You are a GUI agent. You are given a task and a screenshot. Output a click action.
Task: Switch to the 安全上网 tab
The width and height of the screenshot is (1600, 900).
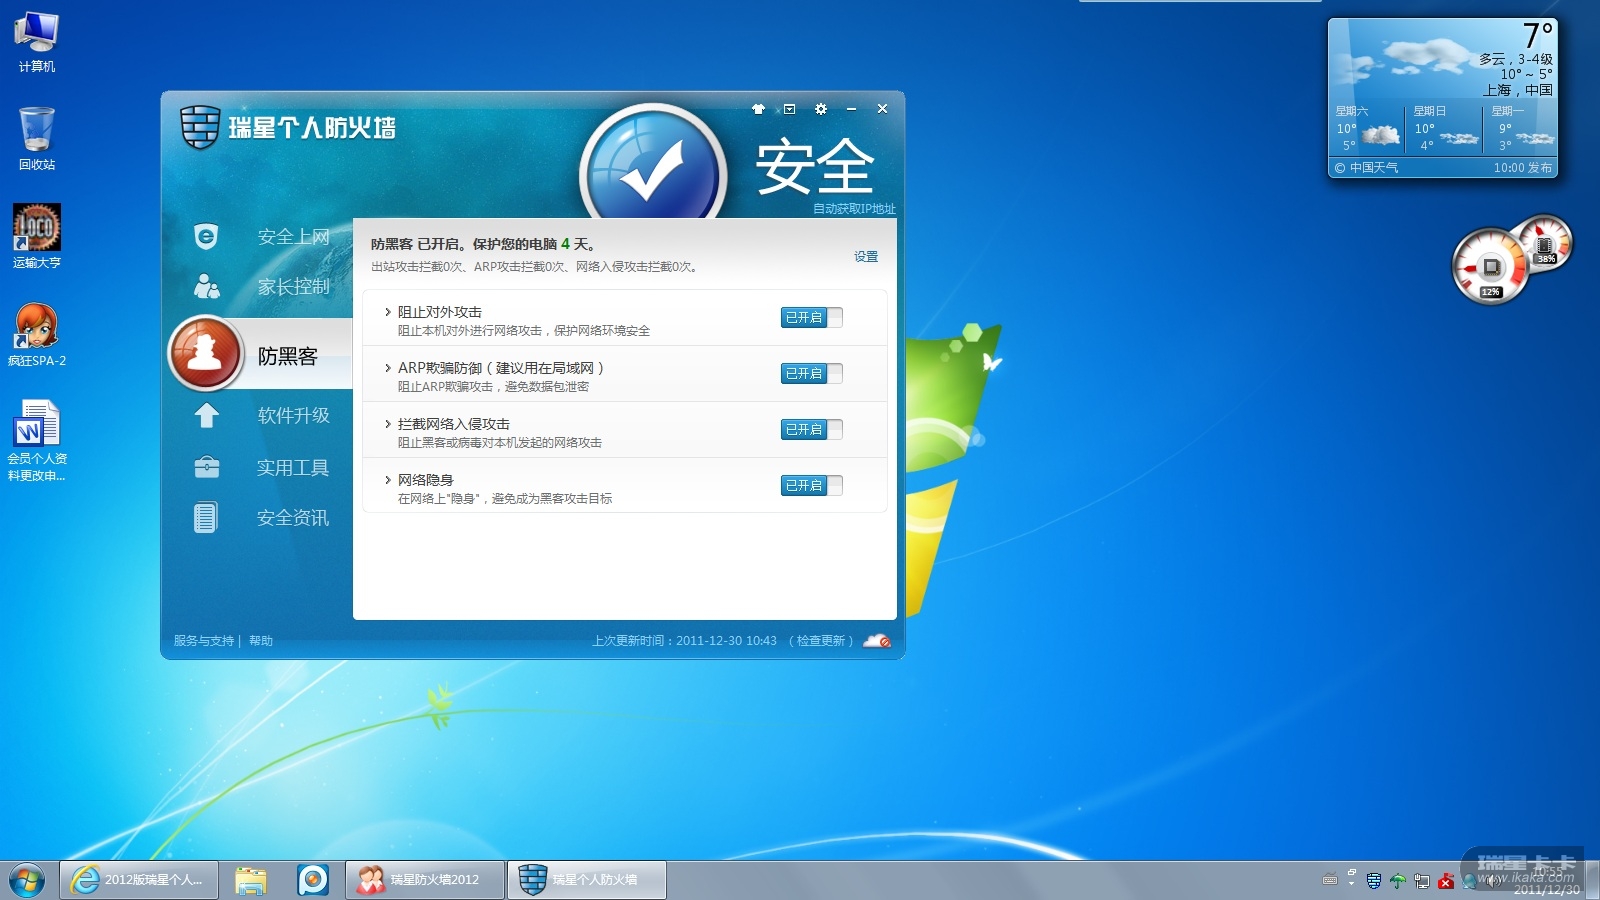(293, 237)
